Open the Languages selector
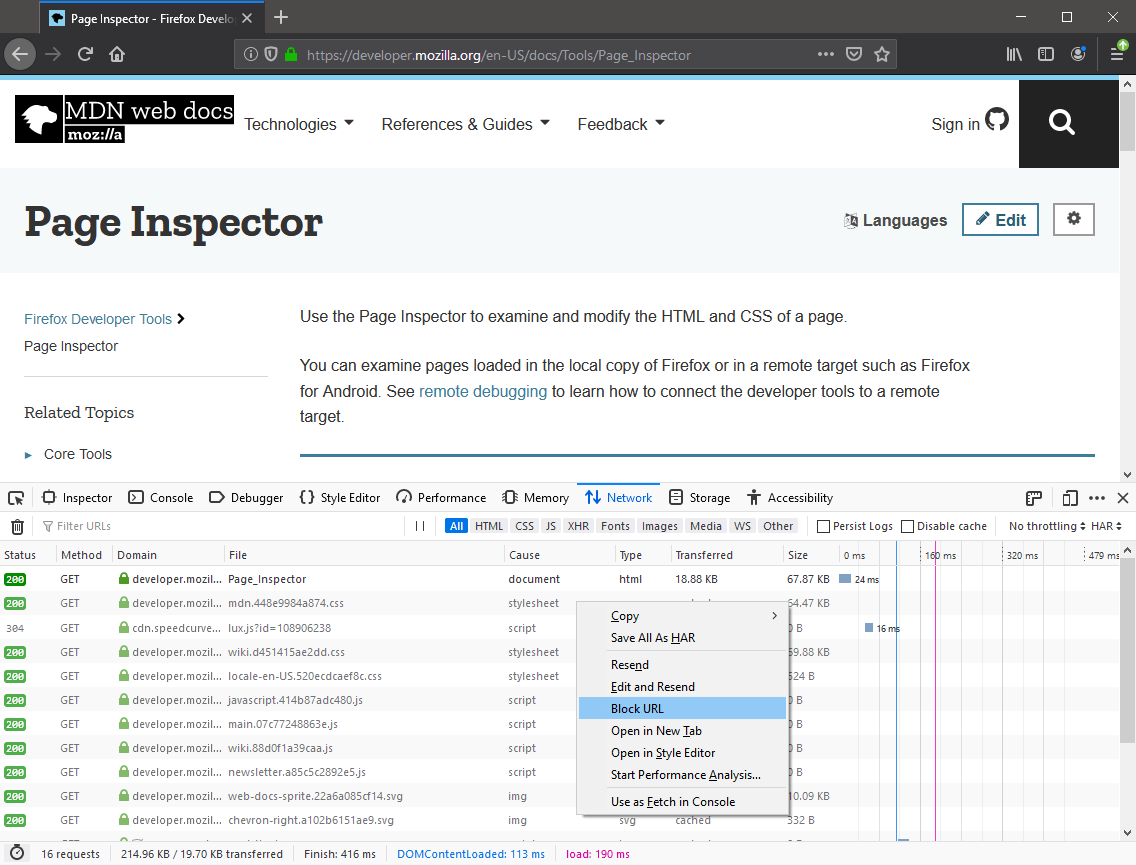Image resolution: width=1136 pixels, height=865 pixels. pos(895,220)
